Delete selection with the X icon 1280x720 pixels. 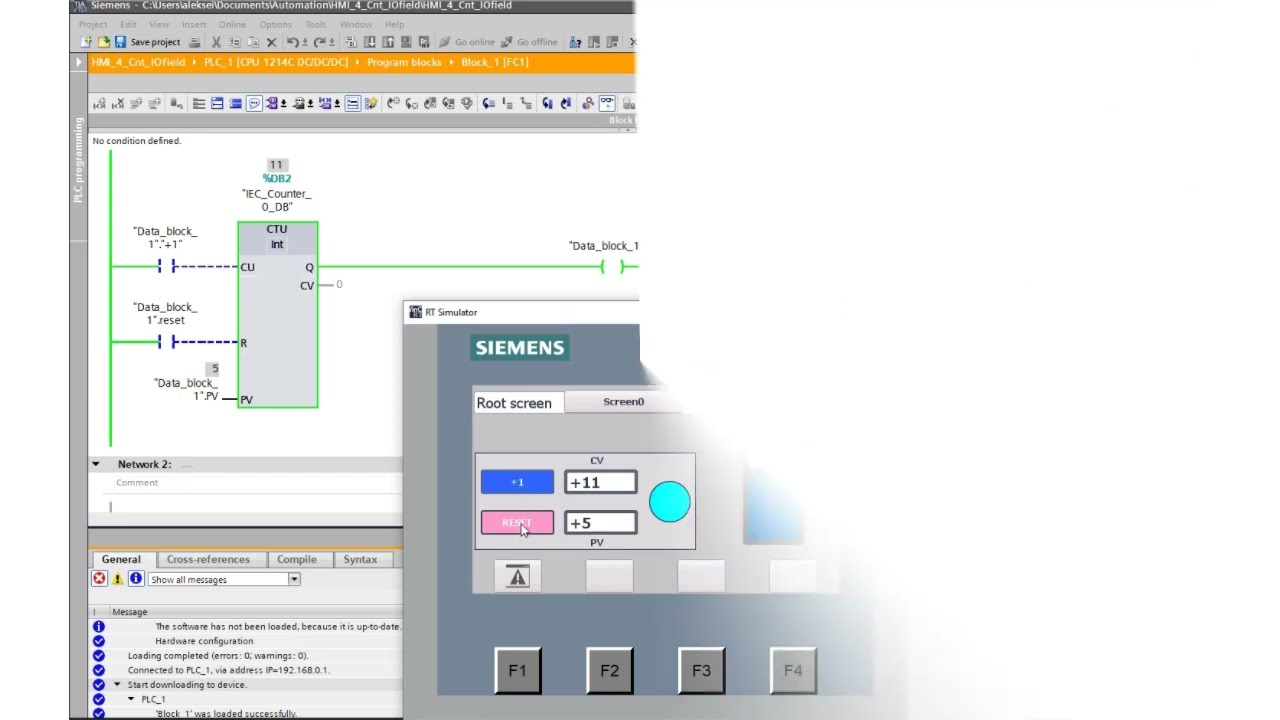pos(271,42)
